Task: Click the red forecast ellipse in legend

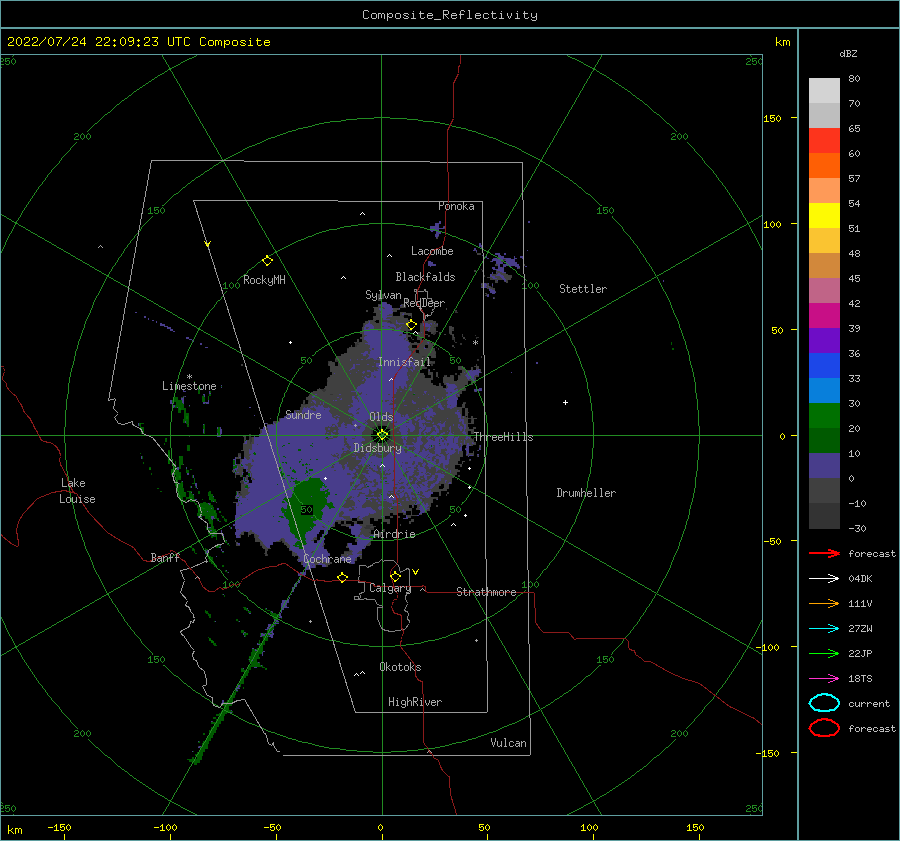Action: point(824,728)
